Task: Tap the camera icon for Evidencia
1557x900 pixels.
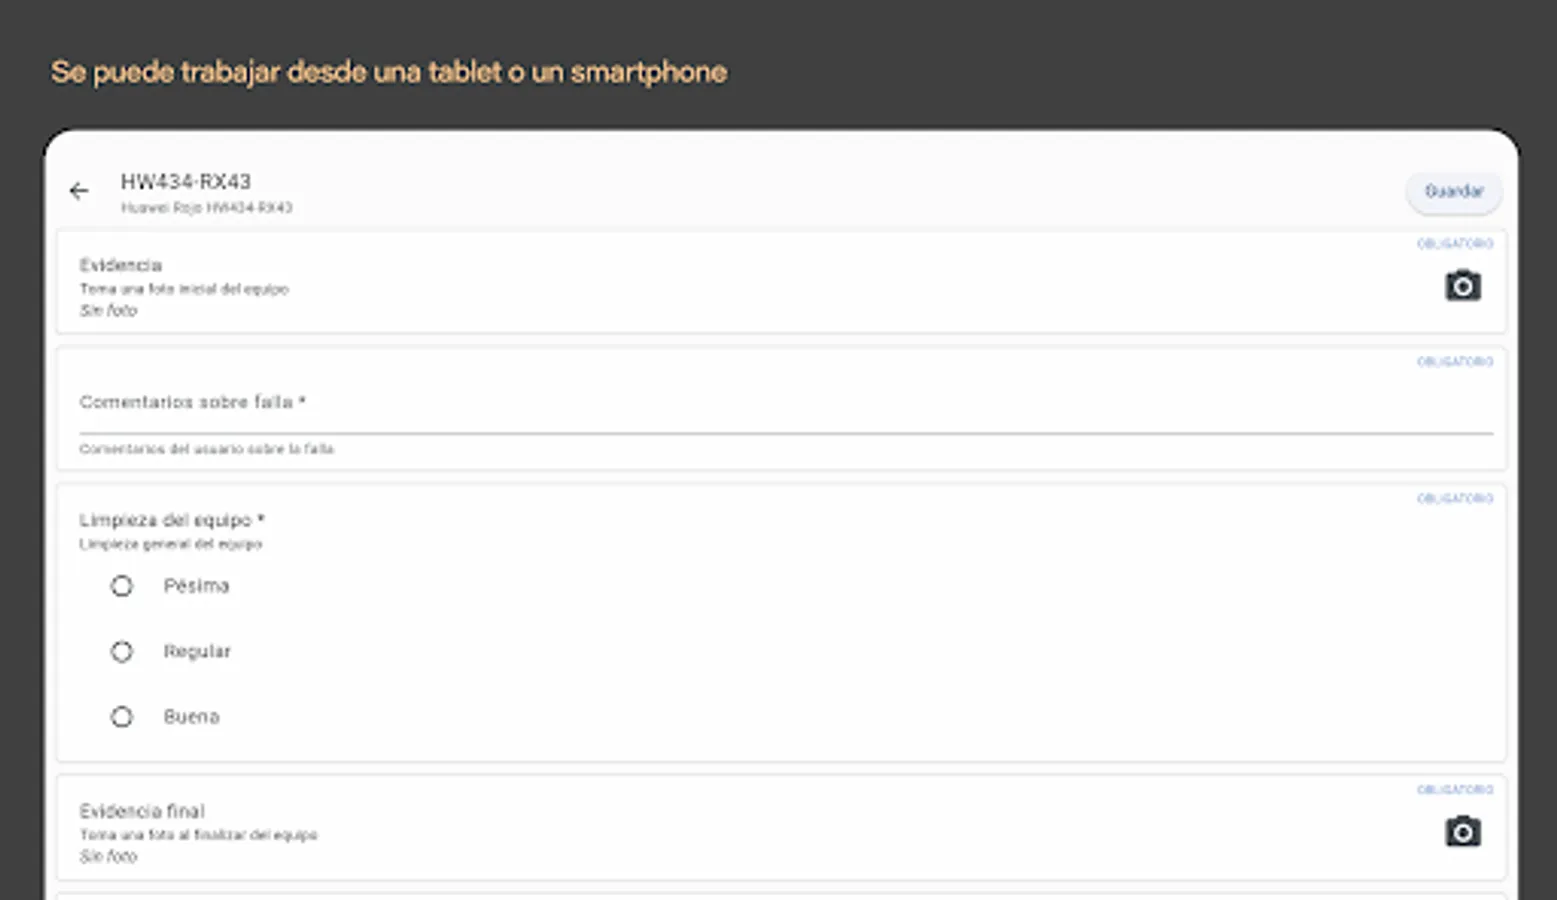Action: click(x=1462, y=286)
